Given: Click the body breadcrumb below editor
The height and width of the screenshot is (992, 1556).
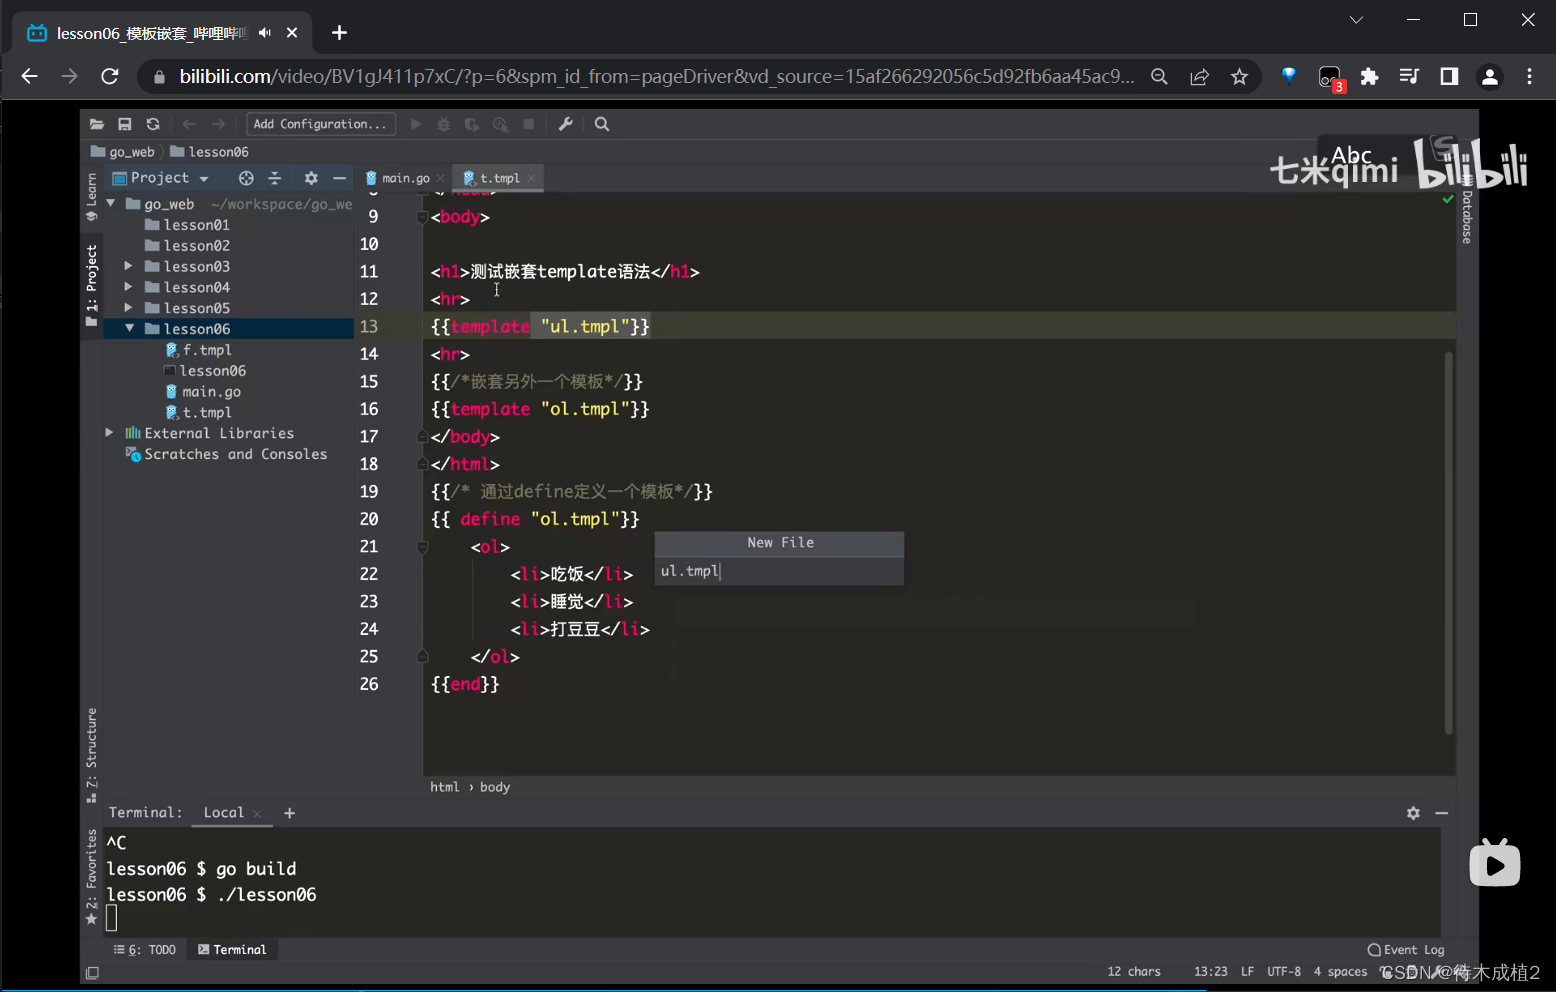Looking at the screenshot, I should click(x=495, y=787).
